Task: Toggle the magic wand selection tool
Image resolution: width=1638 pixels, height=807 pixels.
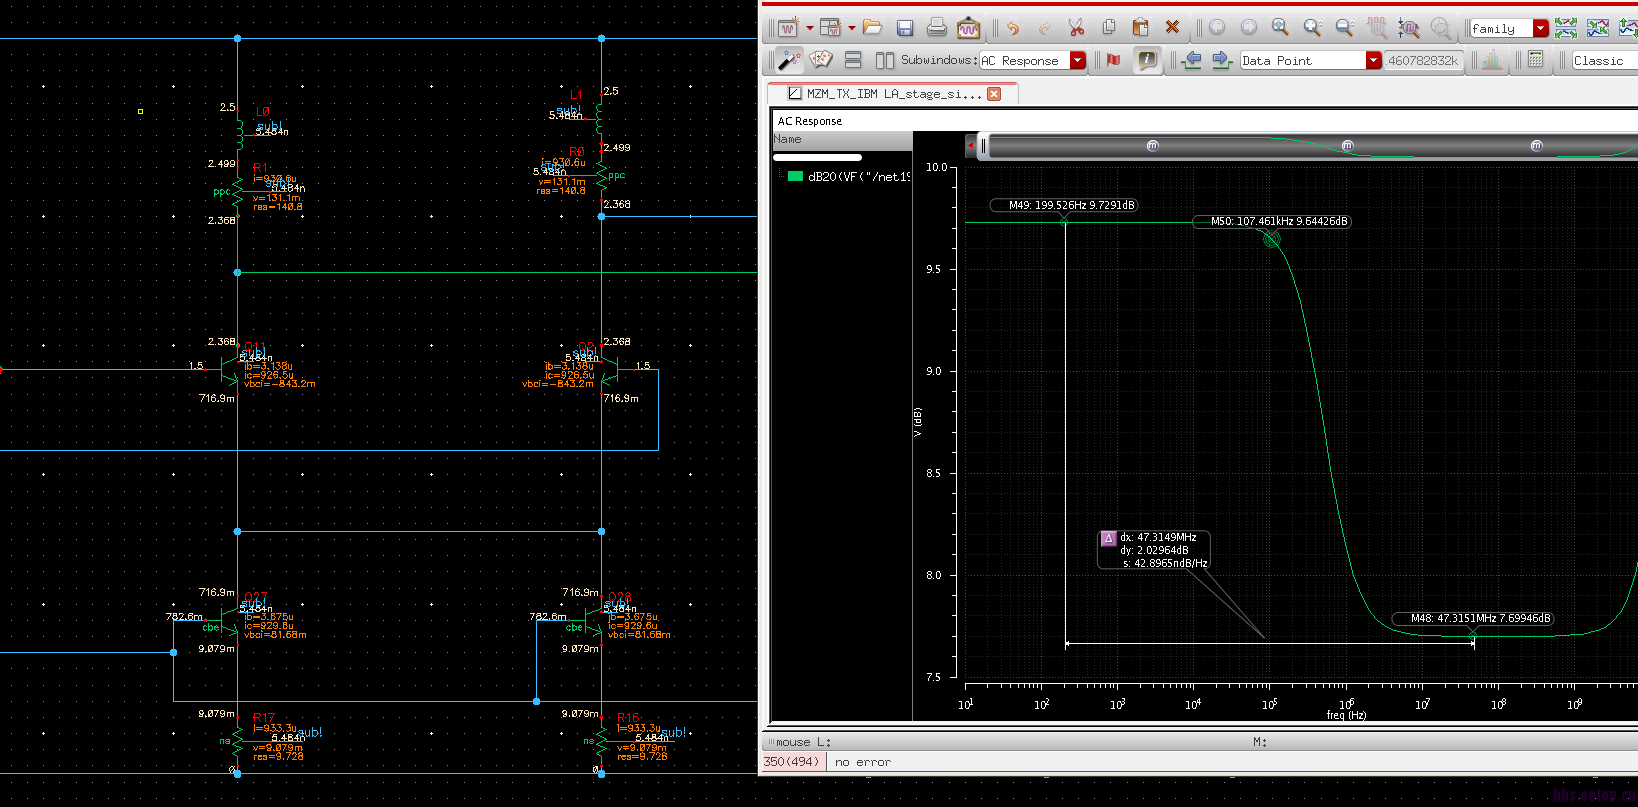Action: 789,60
